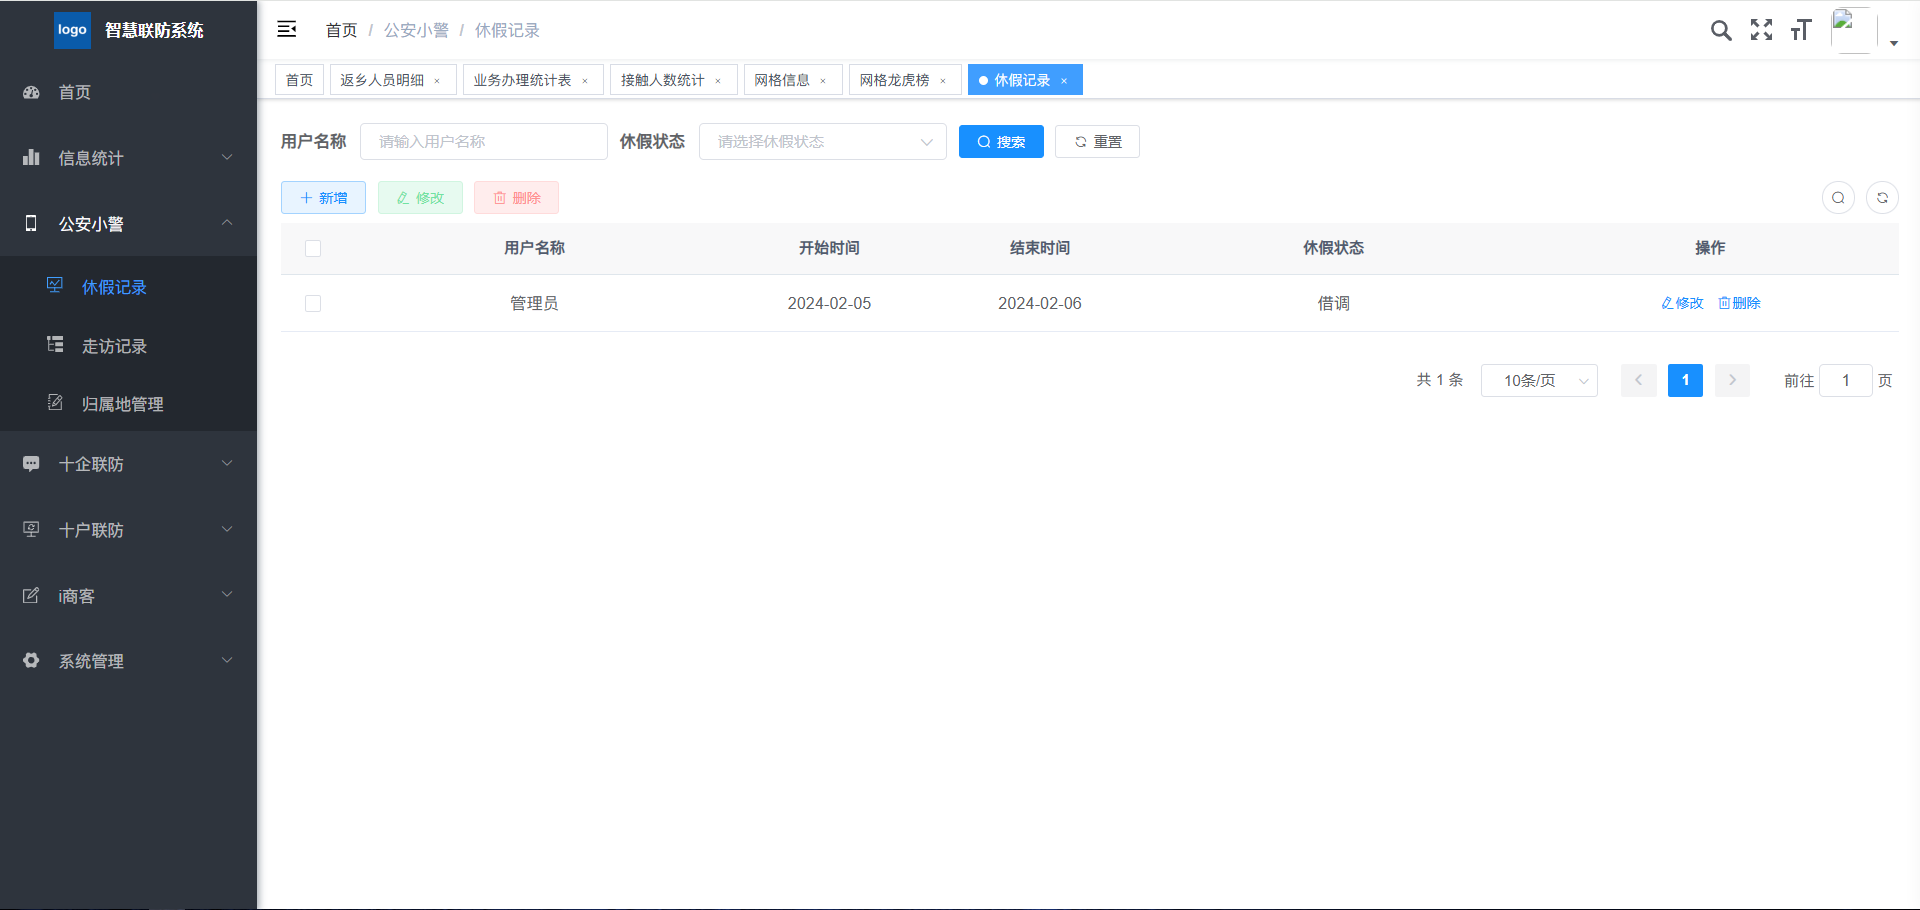Open font size setting icon
The image size is (1920, 910).
pyautogui.click(x=1801, y=30)
